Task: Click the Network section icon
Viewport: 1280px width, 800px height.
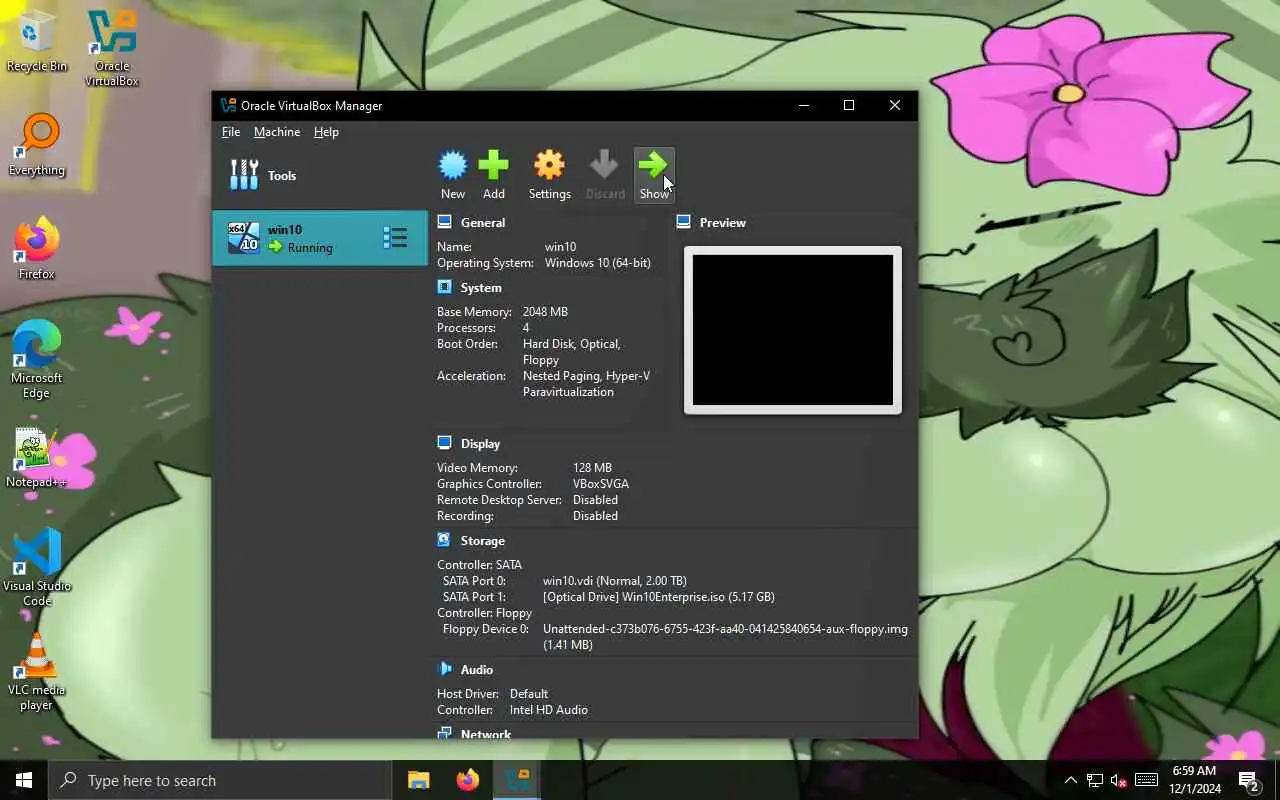Action: point(445,733)
